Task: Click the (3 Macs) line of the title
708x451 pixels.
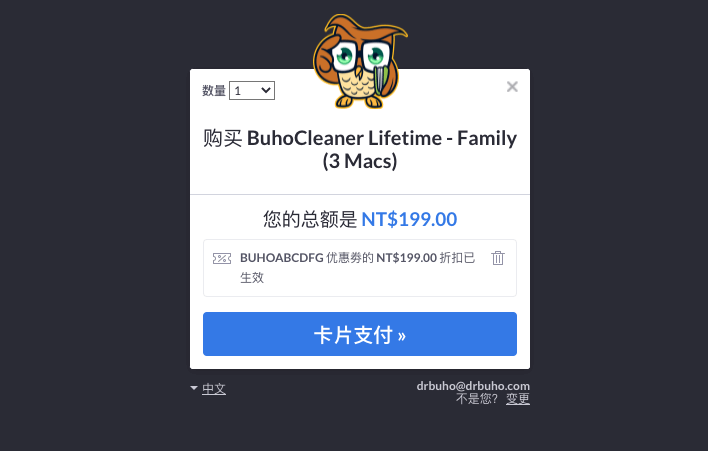Action: pos(360,161)
